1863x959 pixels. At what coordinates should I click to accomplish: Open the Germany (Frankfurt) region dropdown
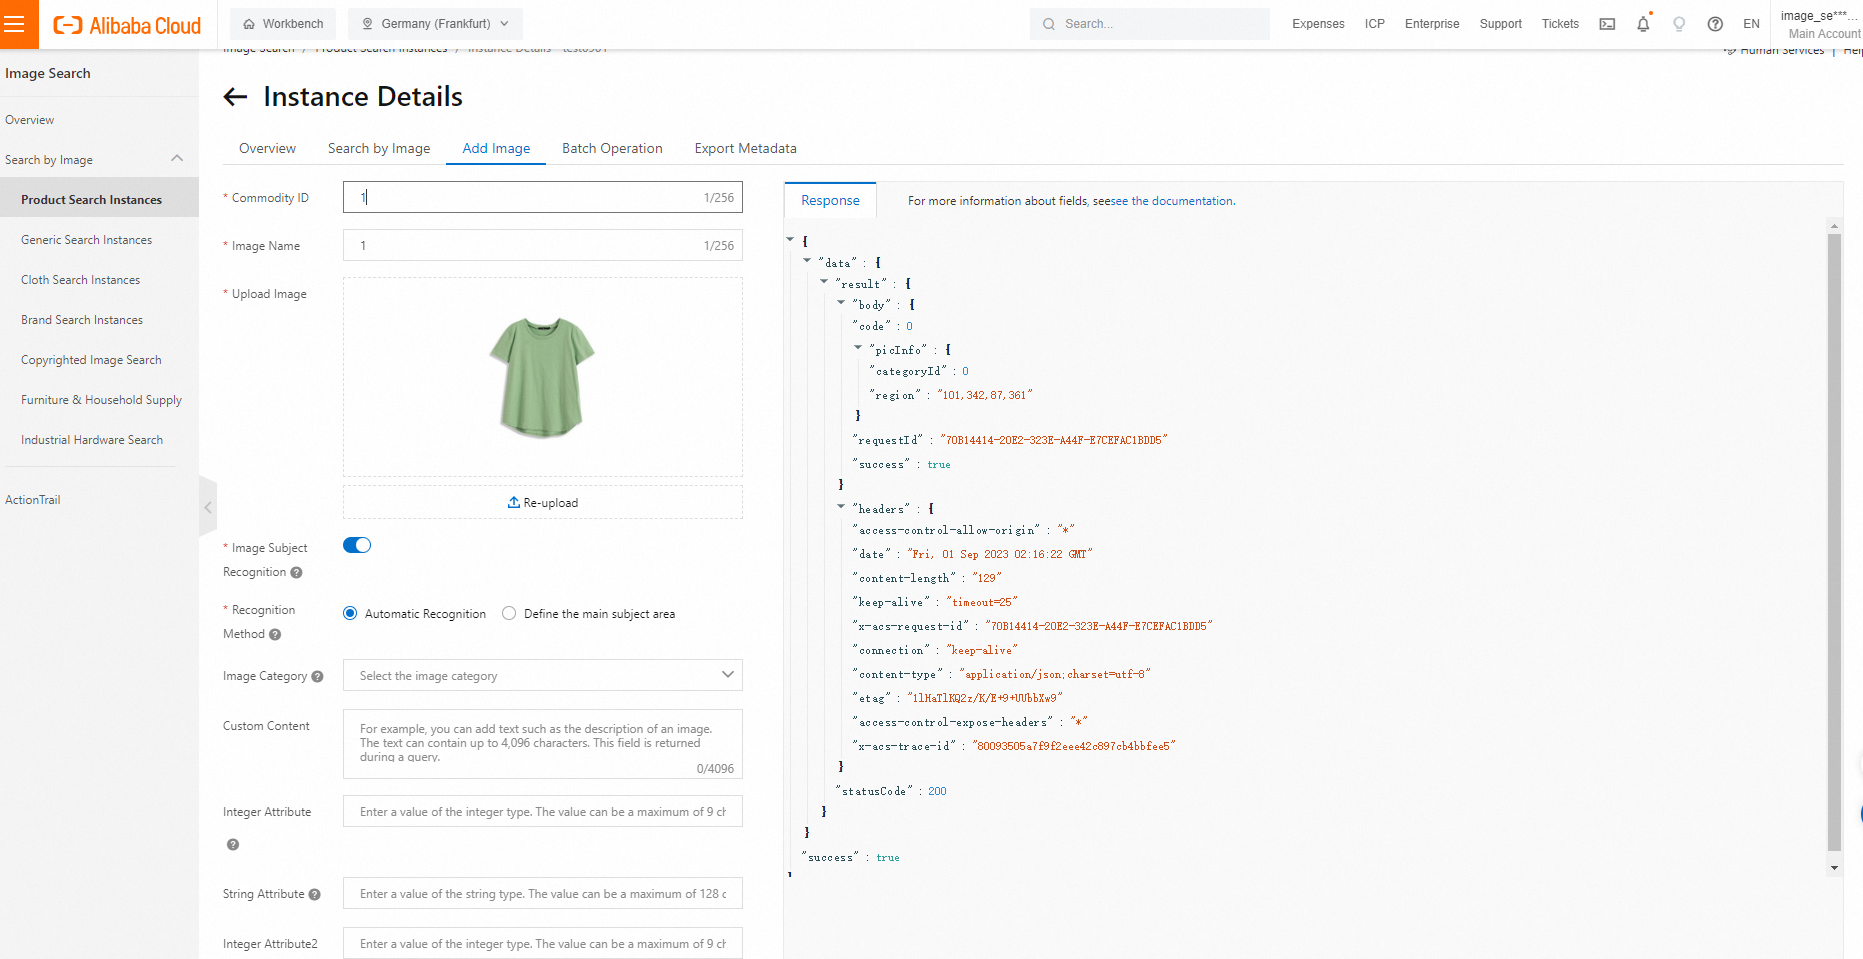coord(435,24)
